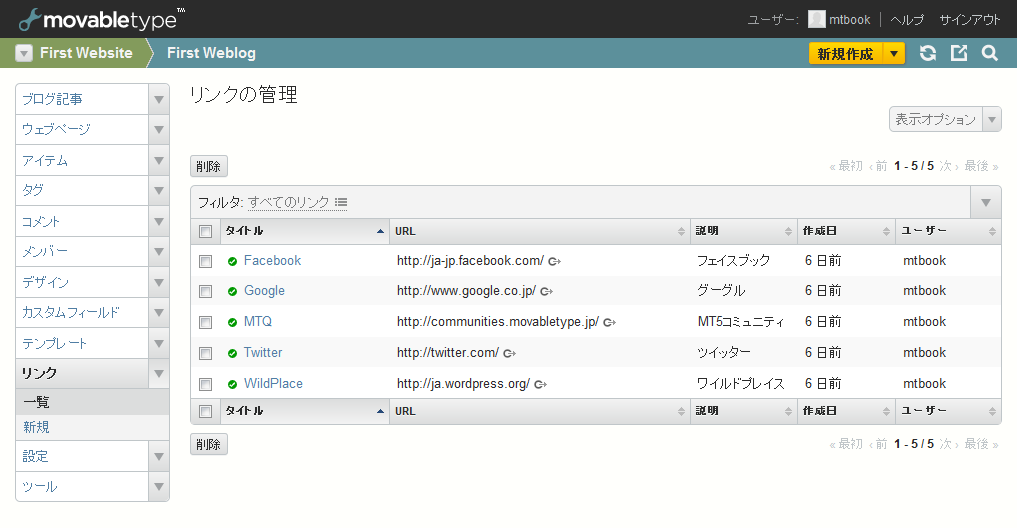Expand the filter panel arrow

coord(986,202)
